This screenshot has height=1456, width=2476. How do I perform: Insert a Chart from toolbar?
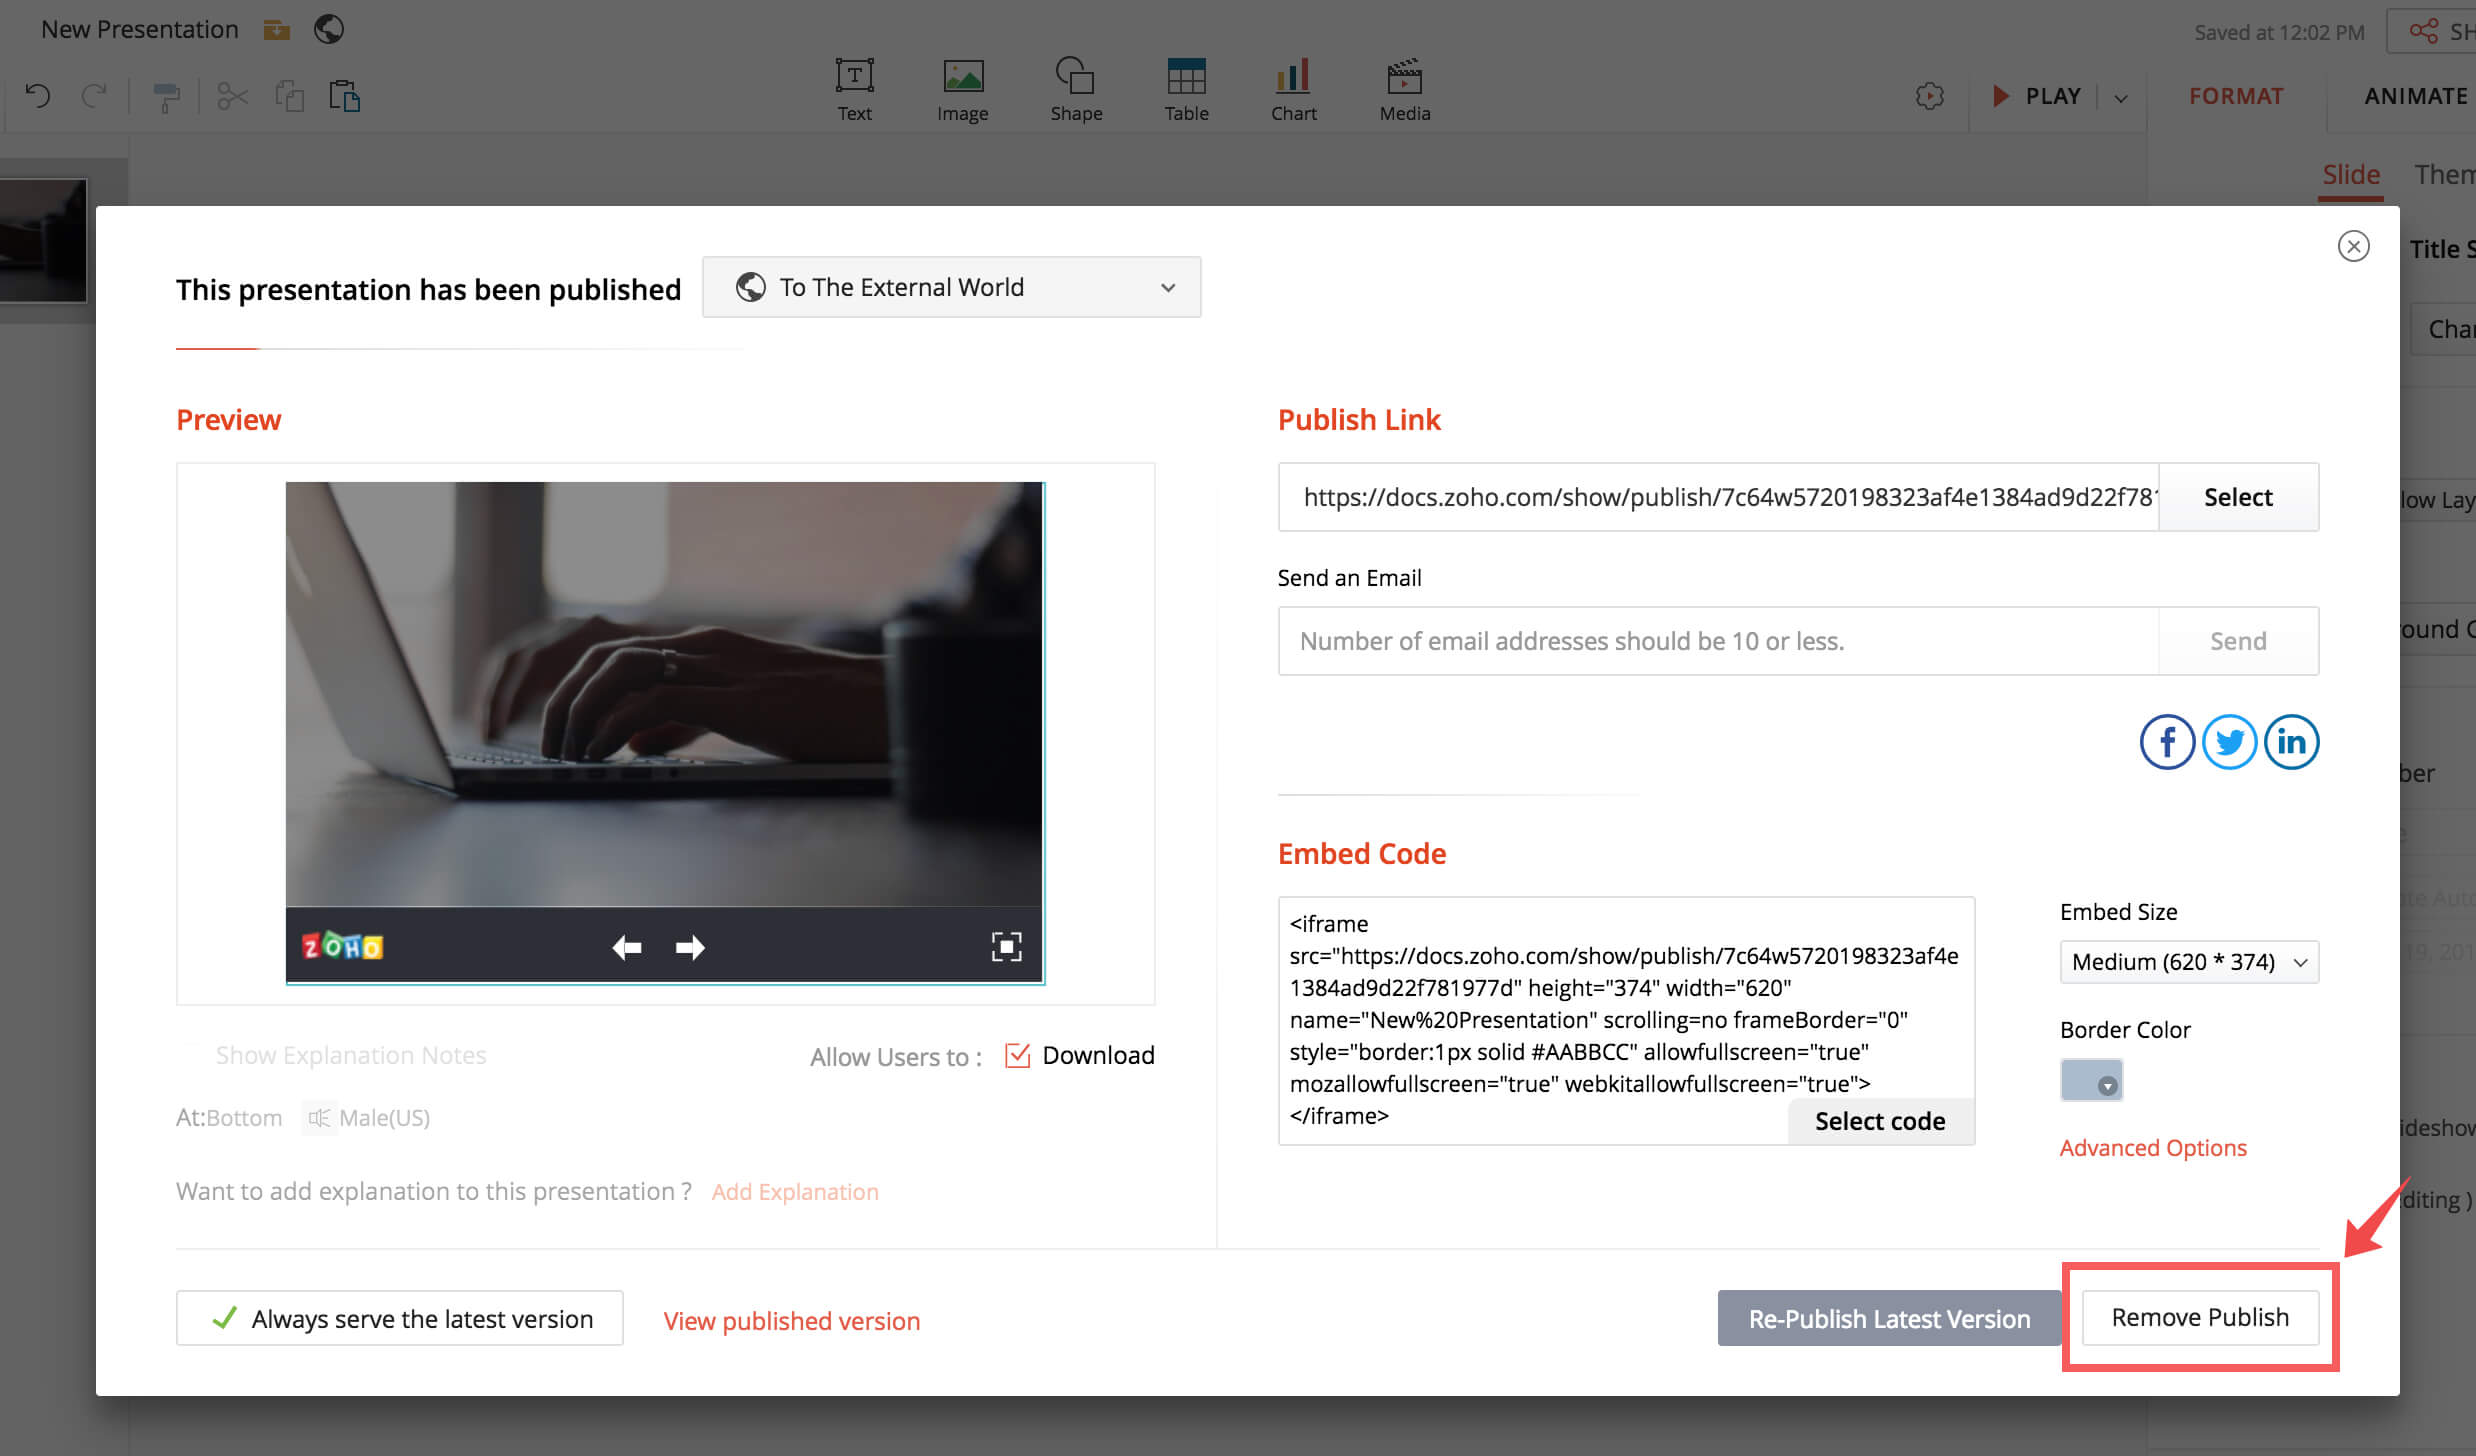[x=1293, y=90]
